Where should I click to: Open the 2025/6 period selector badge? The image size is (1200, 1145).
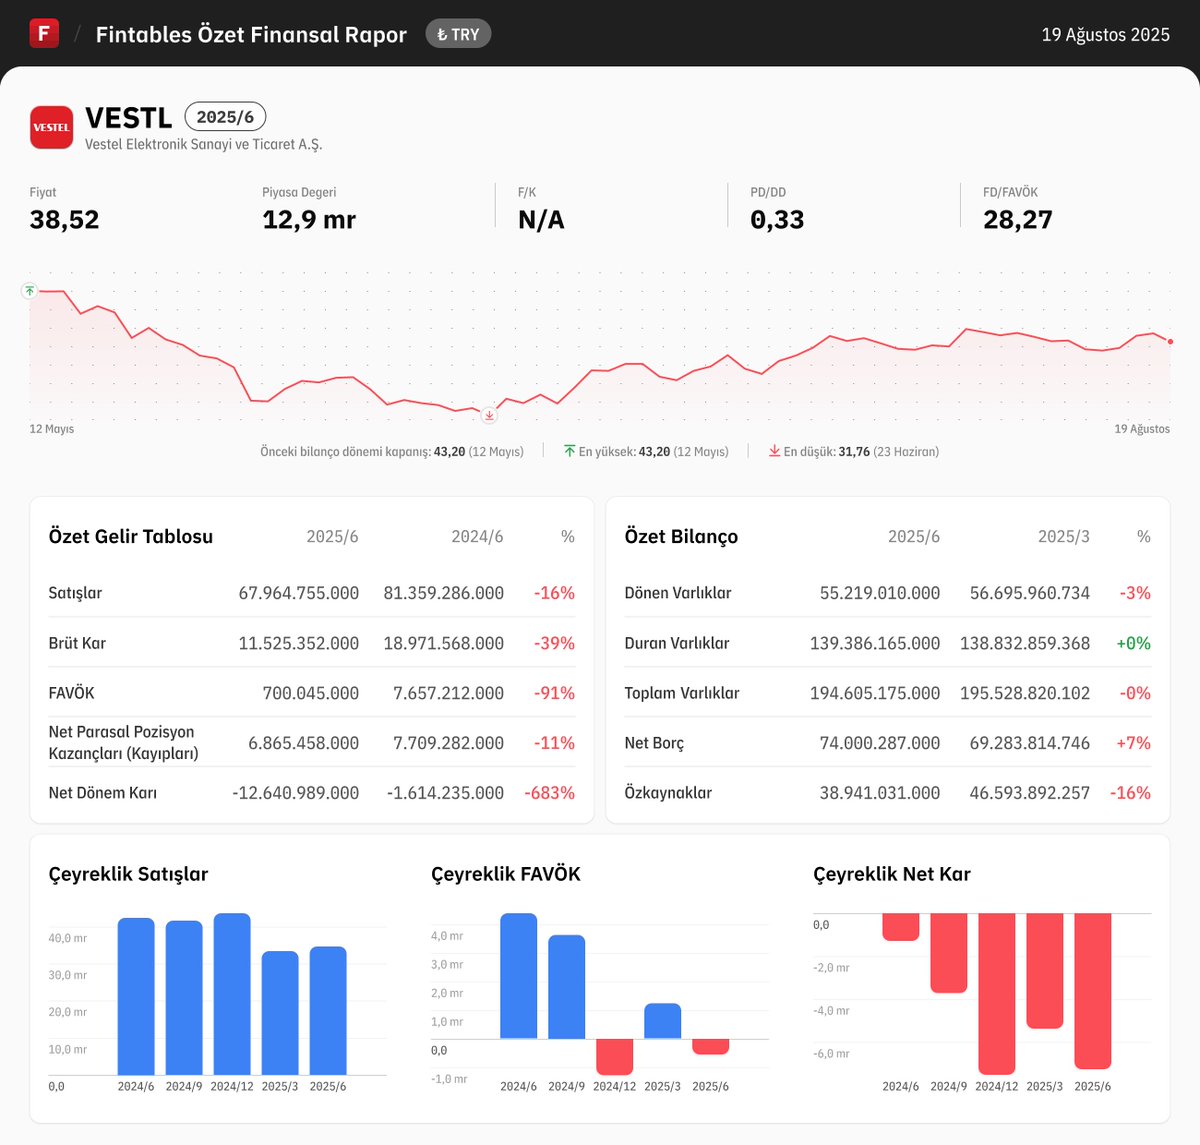point(225,116)
